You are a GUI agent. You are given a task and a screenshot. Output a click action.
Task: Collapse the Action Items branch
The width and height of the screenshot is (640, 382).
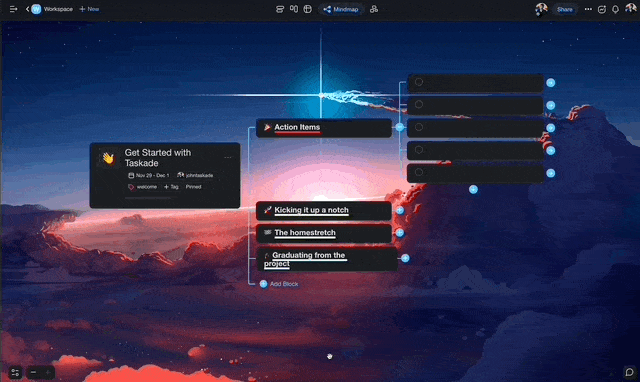click(x=400, y=127)
